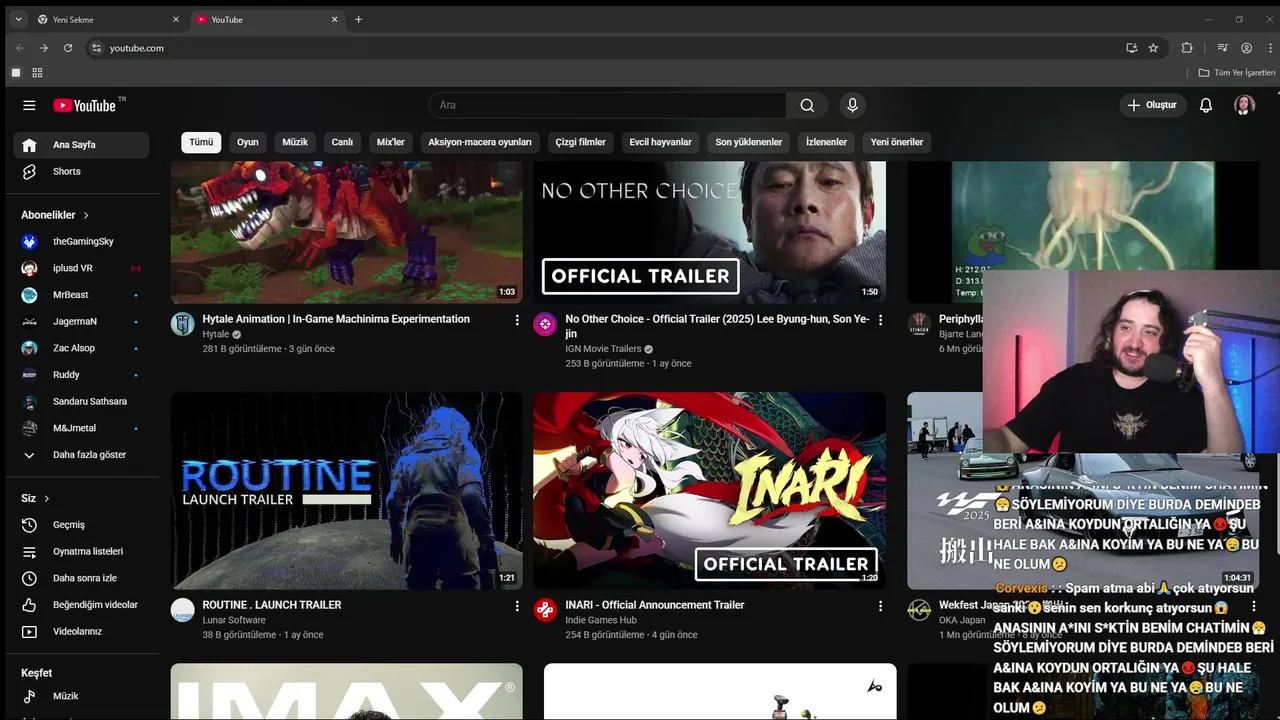
Task: Open iplusd VR channel subscription
Action: [x=81, y=268]
